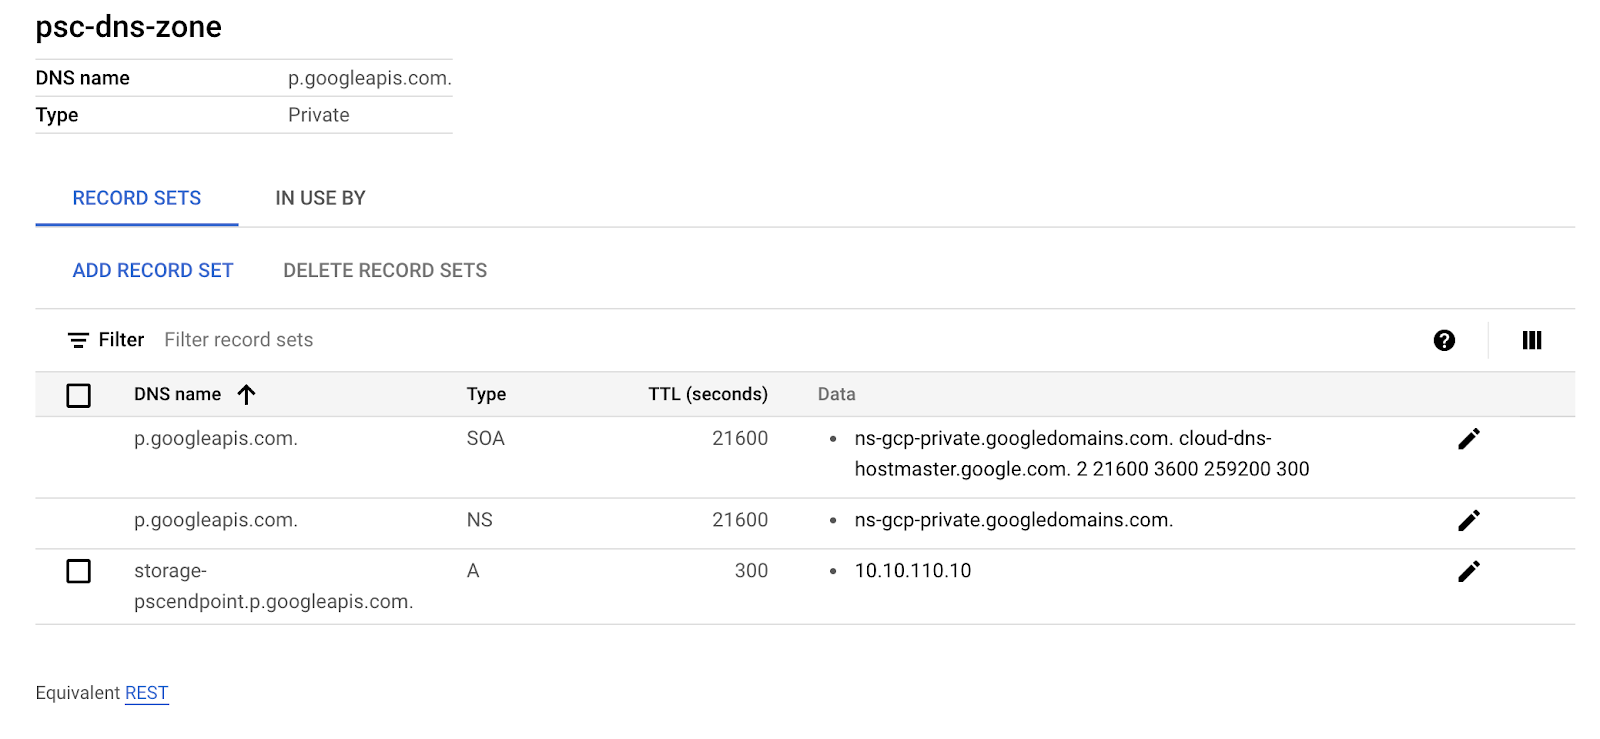Edit the 10.10.110.10 A record pencil icon
The height and width of the screenshot is (739, 1600).
[x=1468, y=572]
